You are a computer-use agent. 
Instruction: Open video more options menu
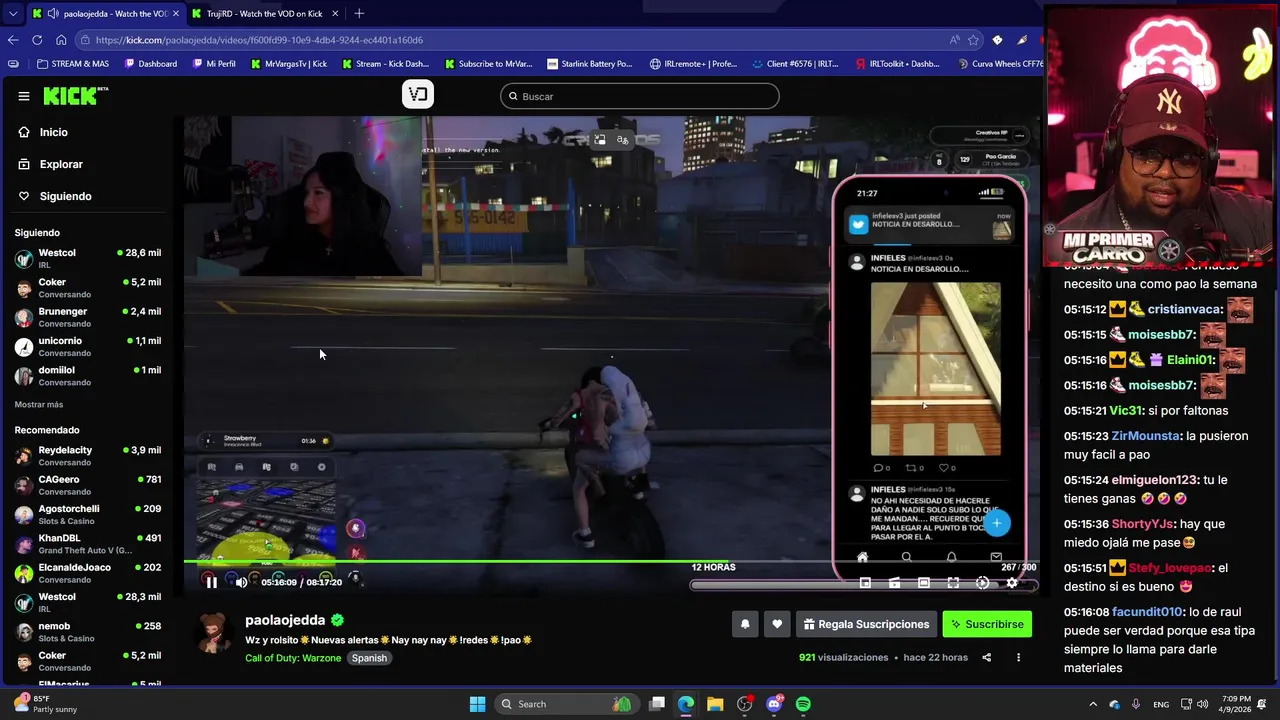(x=1018, y=657)
